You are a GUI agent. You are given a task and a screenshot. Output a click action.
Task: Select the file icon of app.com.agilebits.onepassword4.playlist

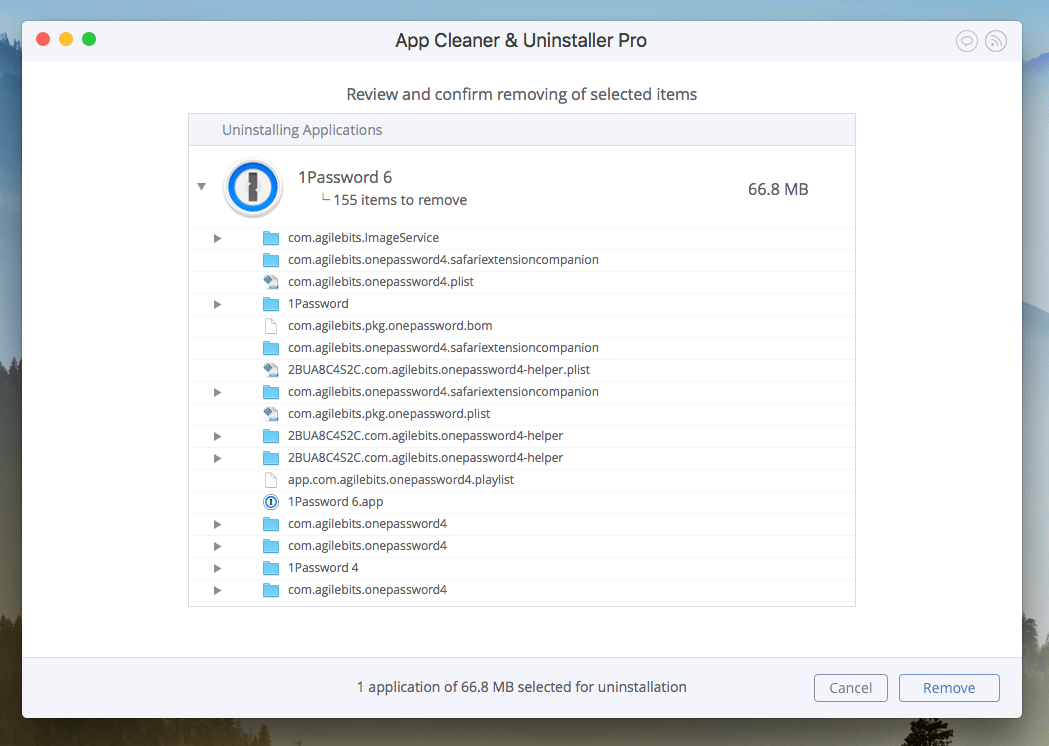271,480
